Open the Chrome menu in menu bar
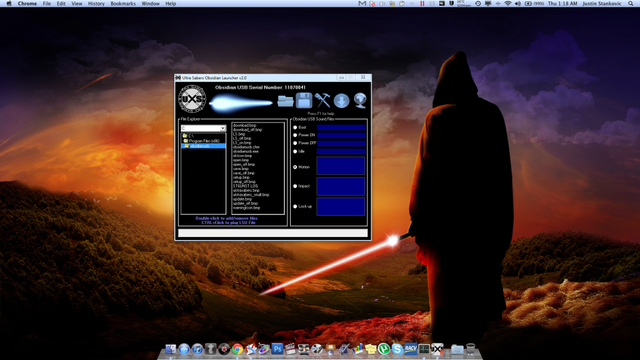 coord(27,3)
